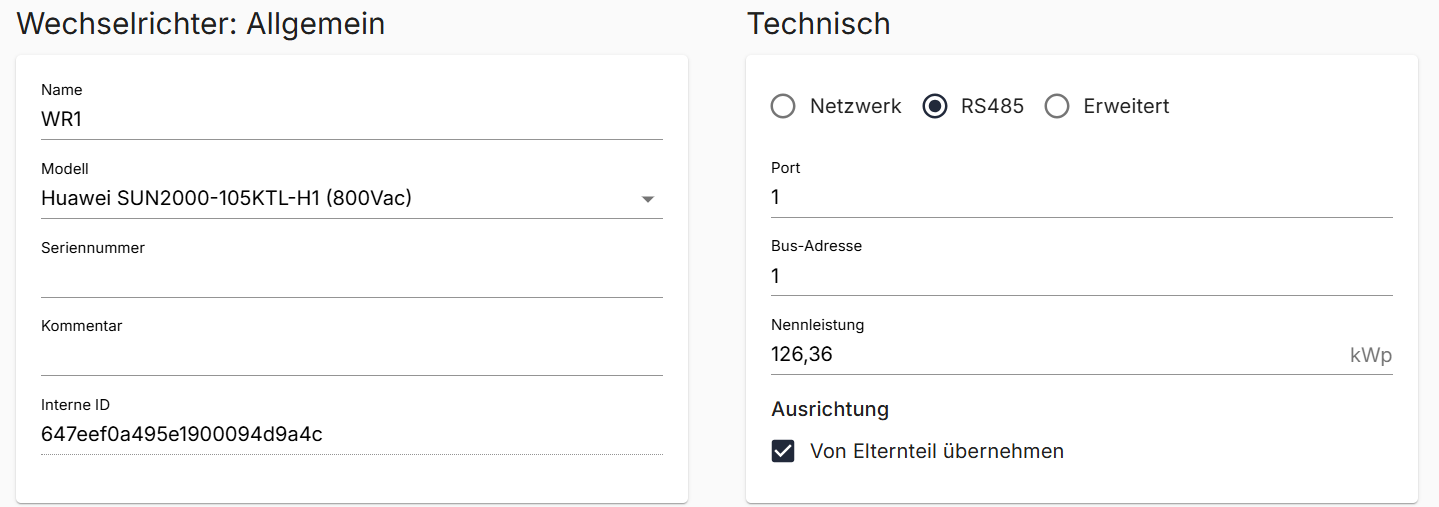Click the Modell field label
The height and width of the screenshot is (507, 1439).
[x=65, y=169]
